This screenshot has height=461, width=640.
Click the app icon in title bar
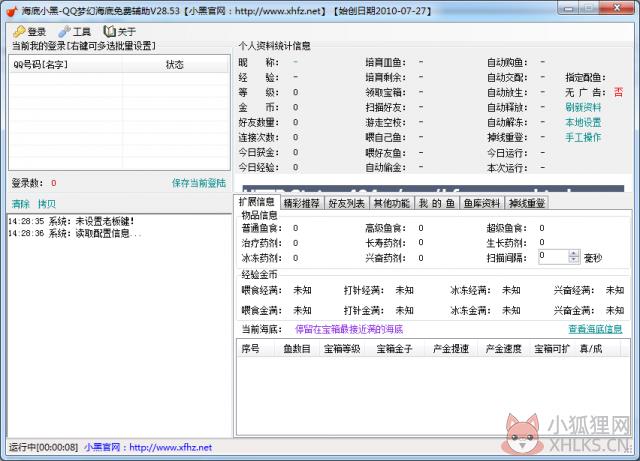coord(12,11)
